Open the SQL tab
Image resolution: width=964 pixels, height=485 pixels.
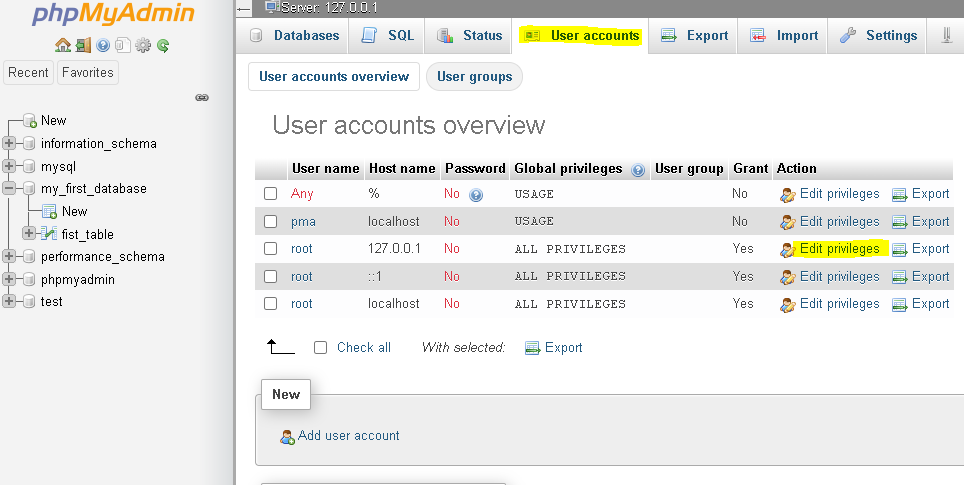click(x=387, y=35)
